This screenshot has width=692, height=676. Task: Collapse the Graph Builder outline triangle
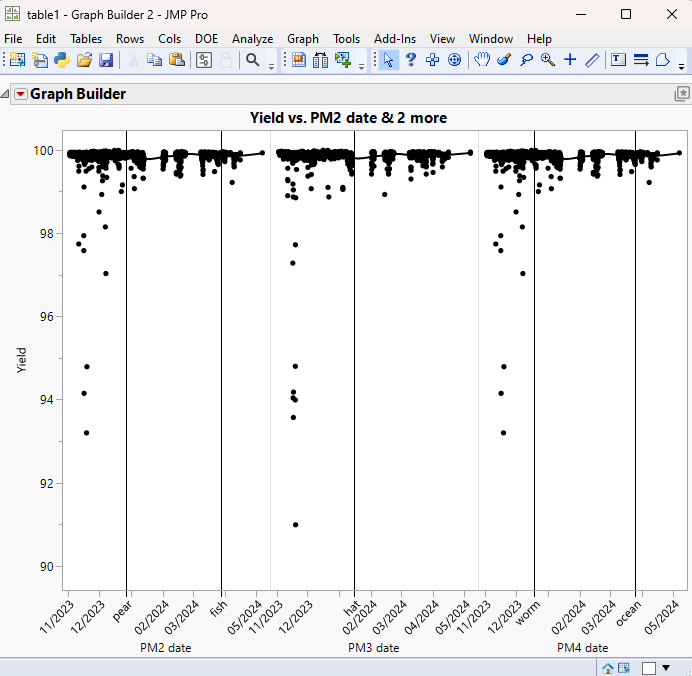click(x=5, y=94)
